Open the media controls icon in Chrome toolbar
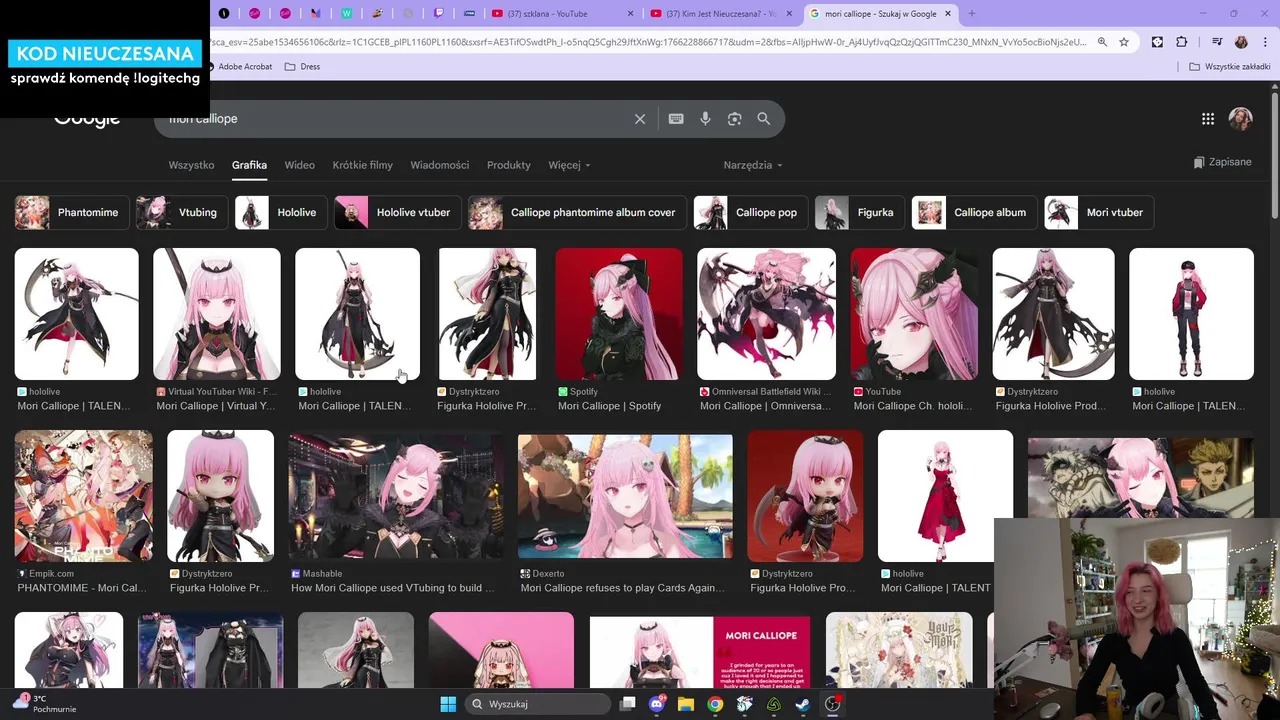Viewport: 1280px width, 720px height. (1217, 42)
